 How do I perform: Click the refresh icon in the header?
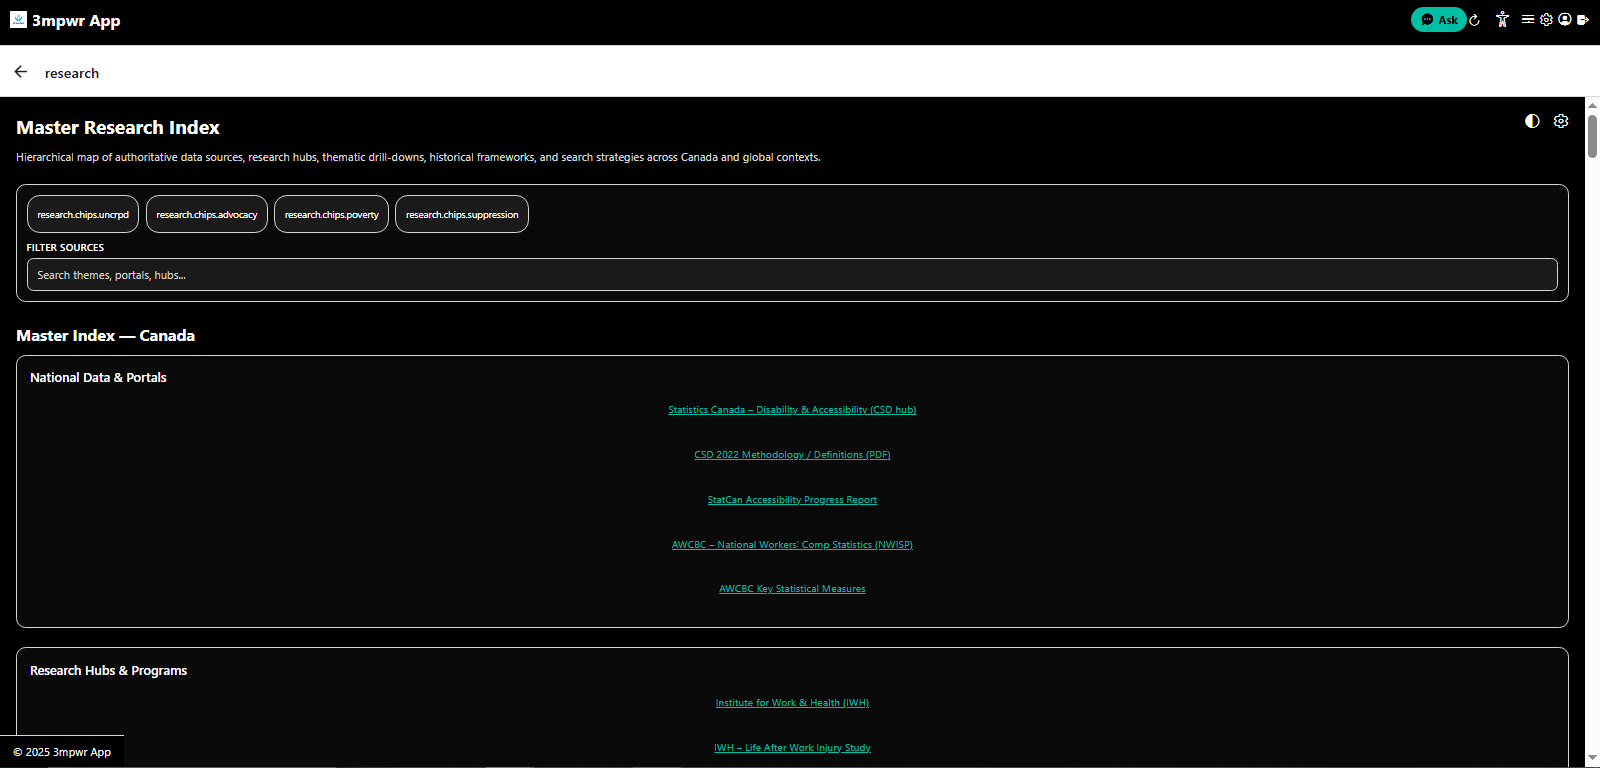pos(1474,20)
